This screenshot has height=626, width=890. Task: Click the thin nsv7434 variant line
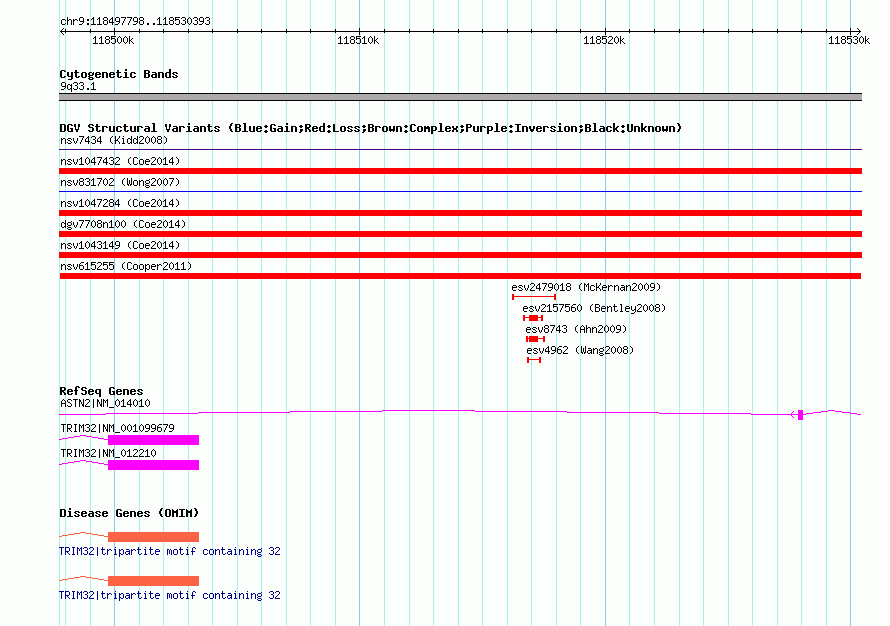tap(460, 150)
